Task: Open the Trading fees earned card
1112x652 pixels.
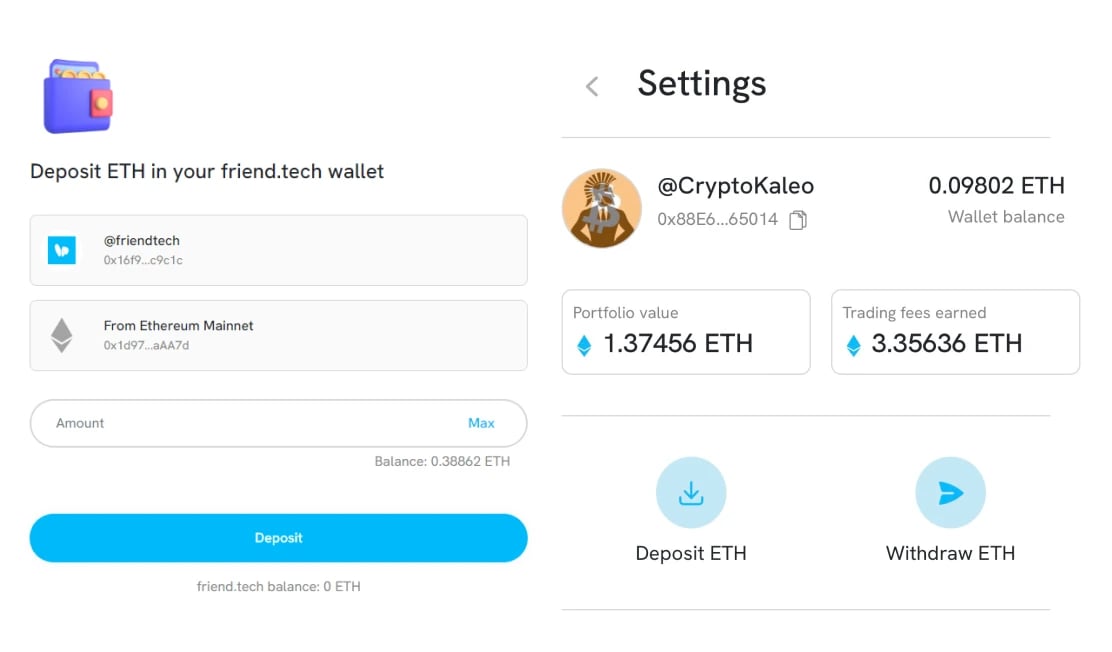Action: click(x=955, y=332)
